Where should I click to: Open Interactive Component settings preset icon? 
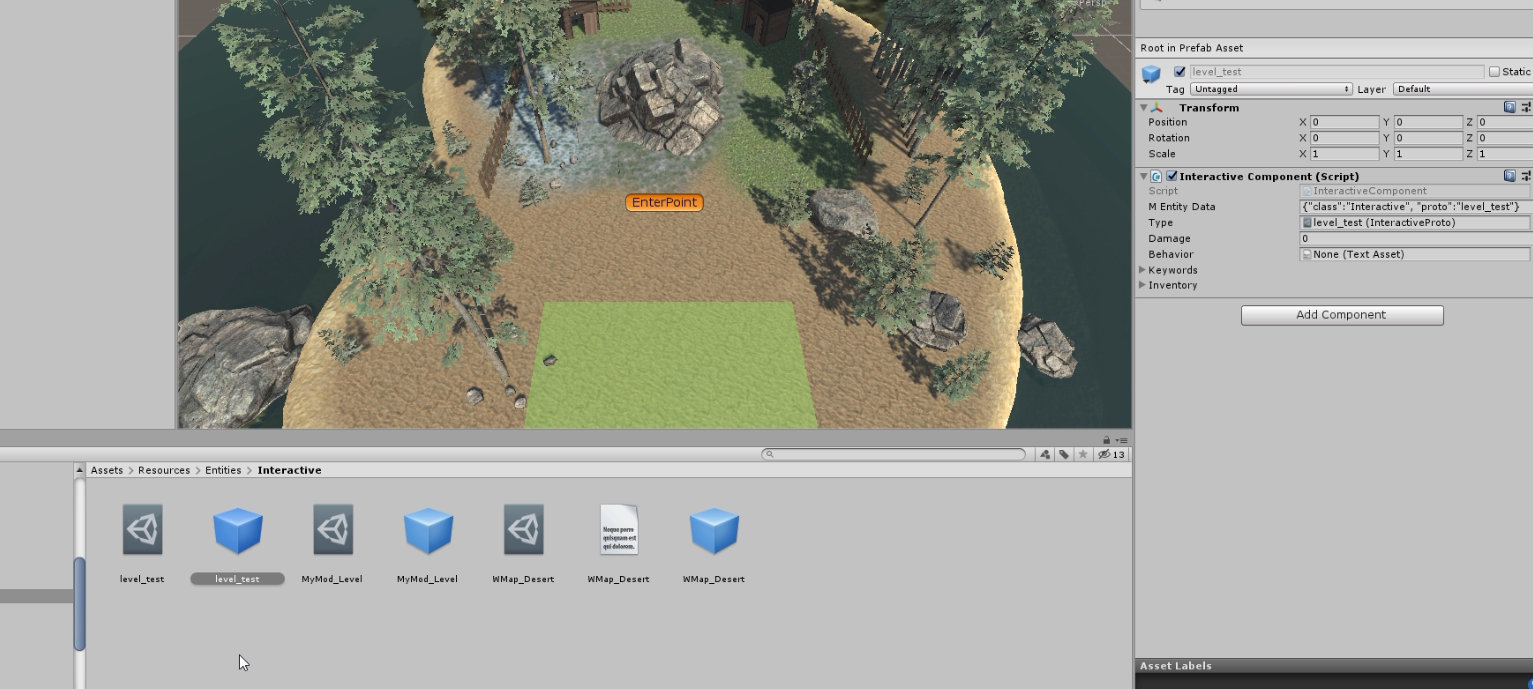[x=1526, y=176]
